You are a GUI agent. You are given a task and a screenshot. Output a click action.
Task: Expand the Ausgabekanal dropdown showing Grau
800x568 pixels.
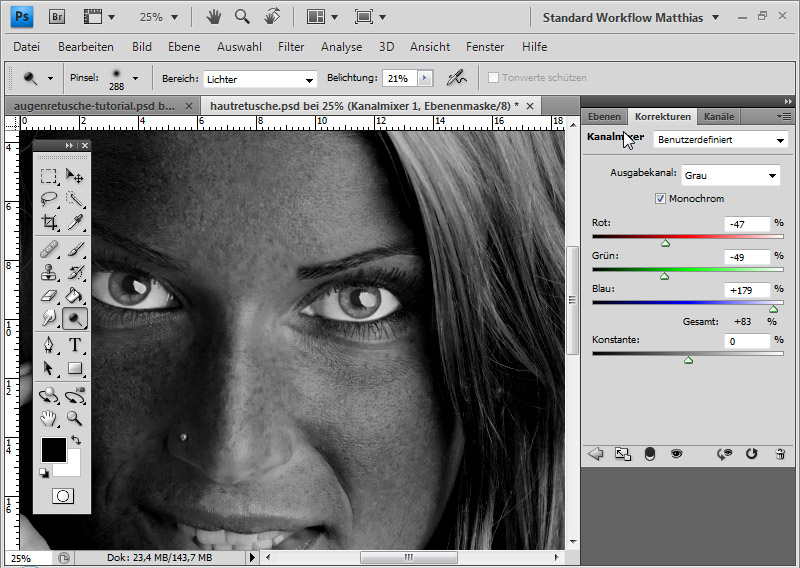[x=731, y=175]
